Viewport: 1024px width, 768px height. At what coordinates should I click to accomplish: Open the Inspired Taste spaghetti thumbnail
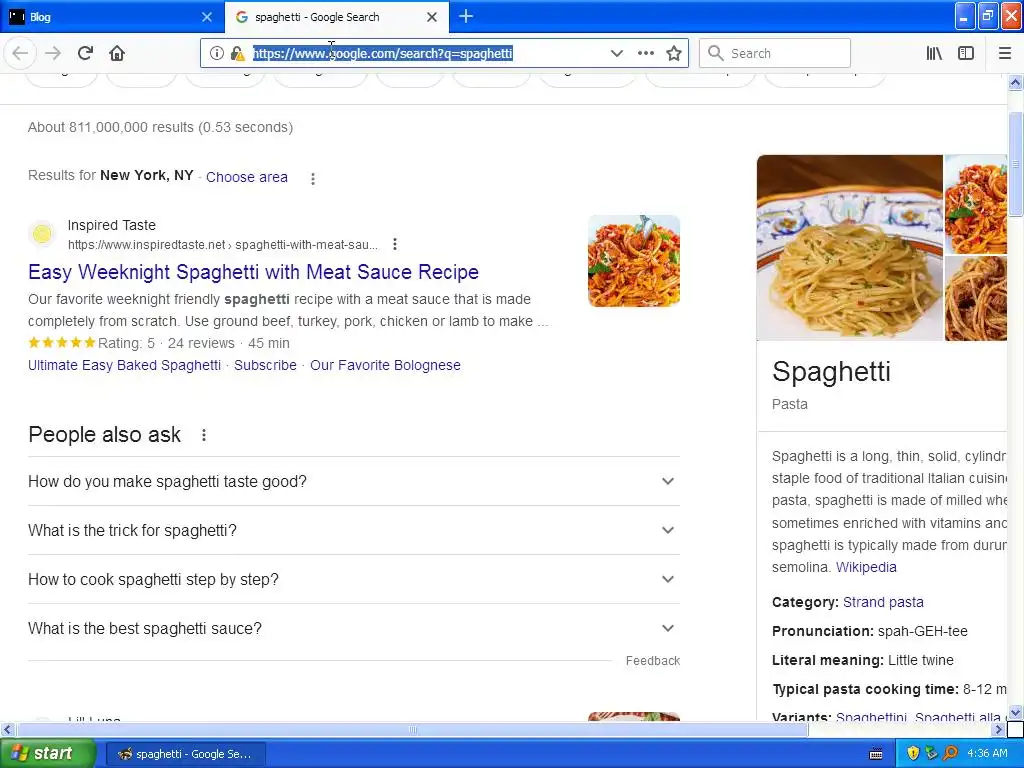click(634, 261)
